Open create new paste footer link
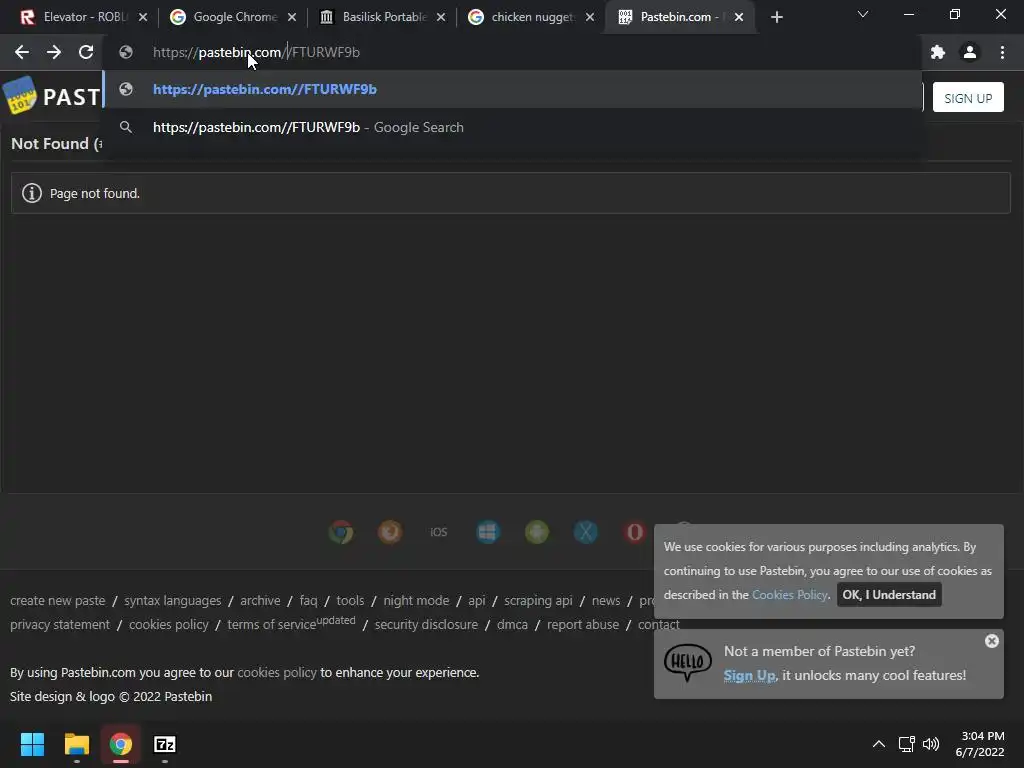This screenshot has height=768, width=1024. tap(57, 601)
